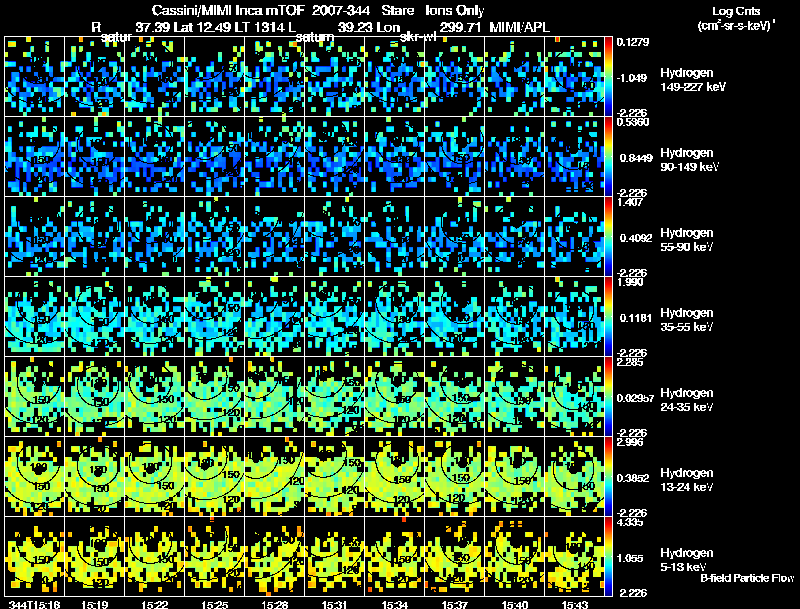Click the Hydrogen 35-55 keV row label
Screen dimensions: 800x609
coord(687,319)
